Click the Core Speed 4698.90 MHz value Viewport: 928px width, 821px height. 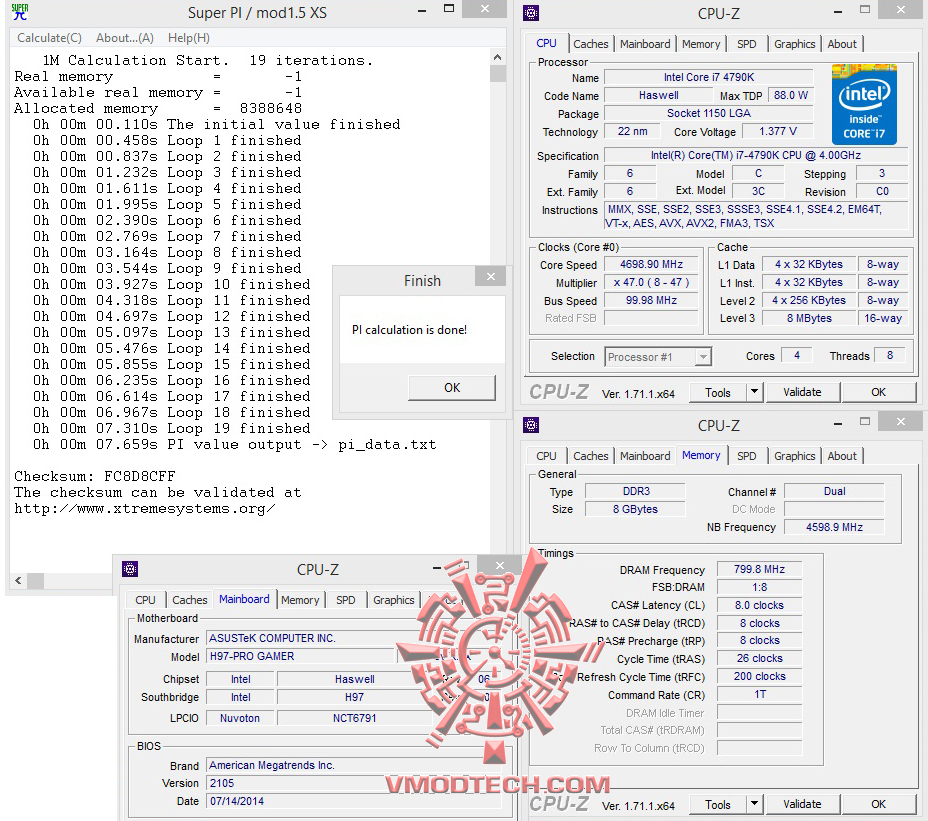point(651,265)
